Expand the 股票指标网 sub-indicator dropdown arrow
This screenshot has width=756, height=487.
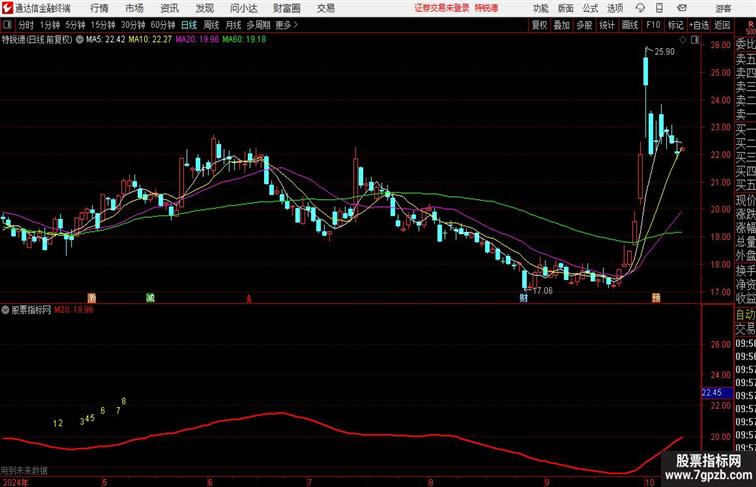point(5,310)
